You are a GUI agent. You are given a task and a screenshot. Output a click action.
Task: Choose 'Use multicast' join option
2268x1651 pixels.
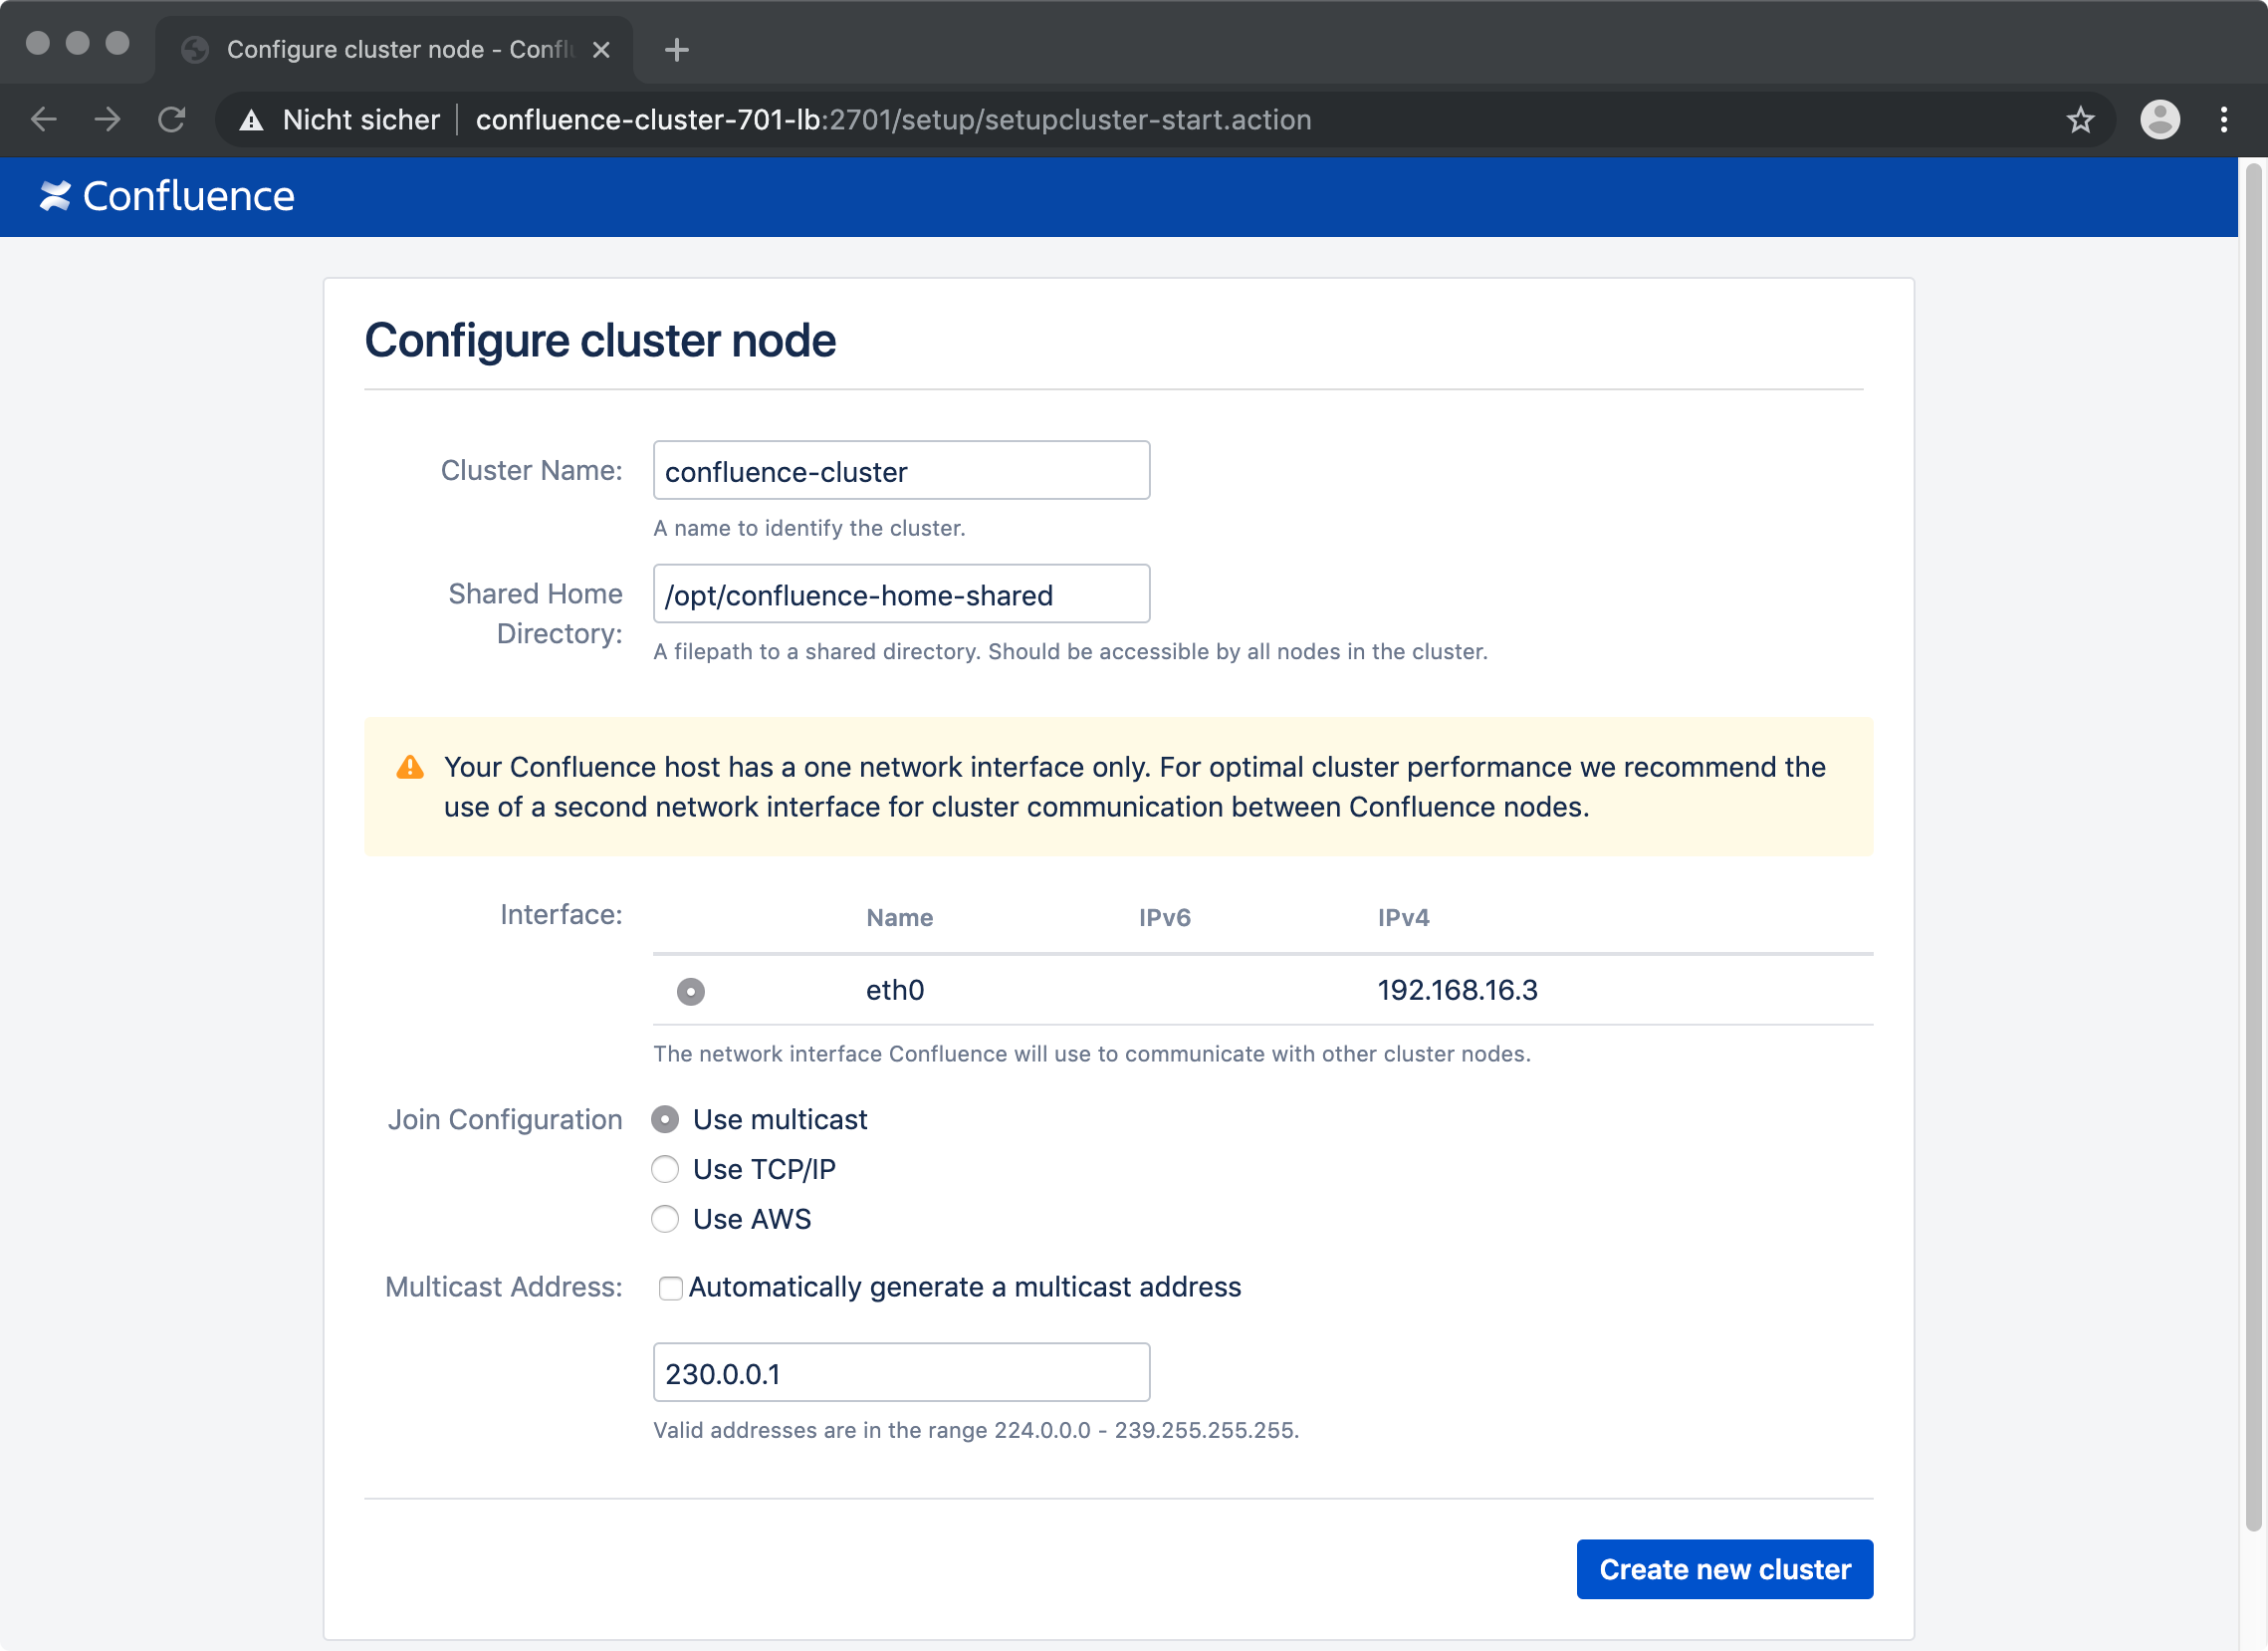pos(665,1119)
